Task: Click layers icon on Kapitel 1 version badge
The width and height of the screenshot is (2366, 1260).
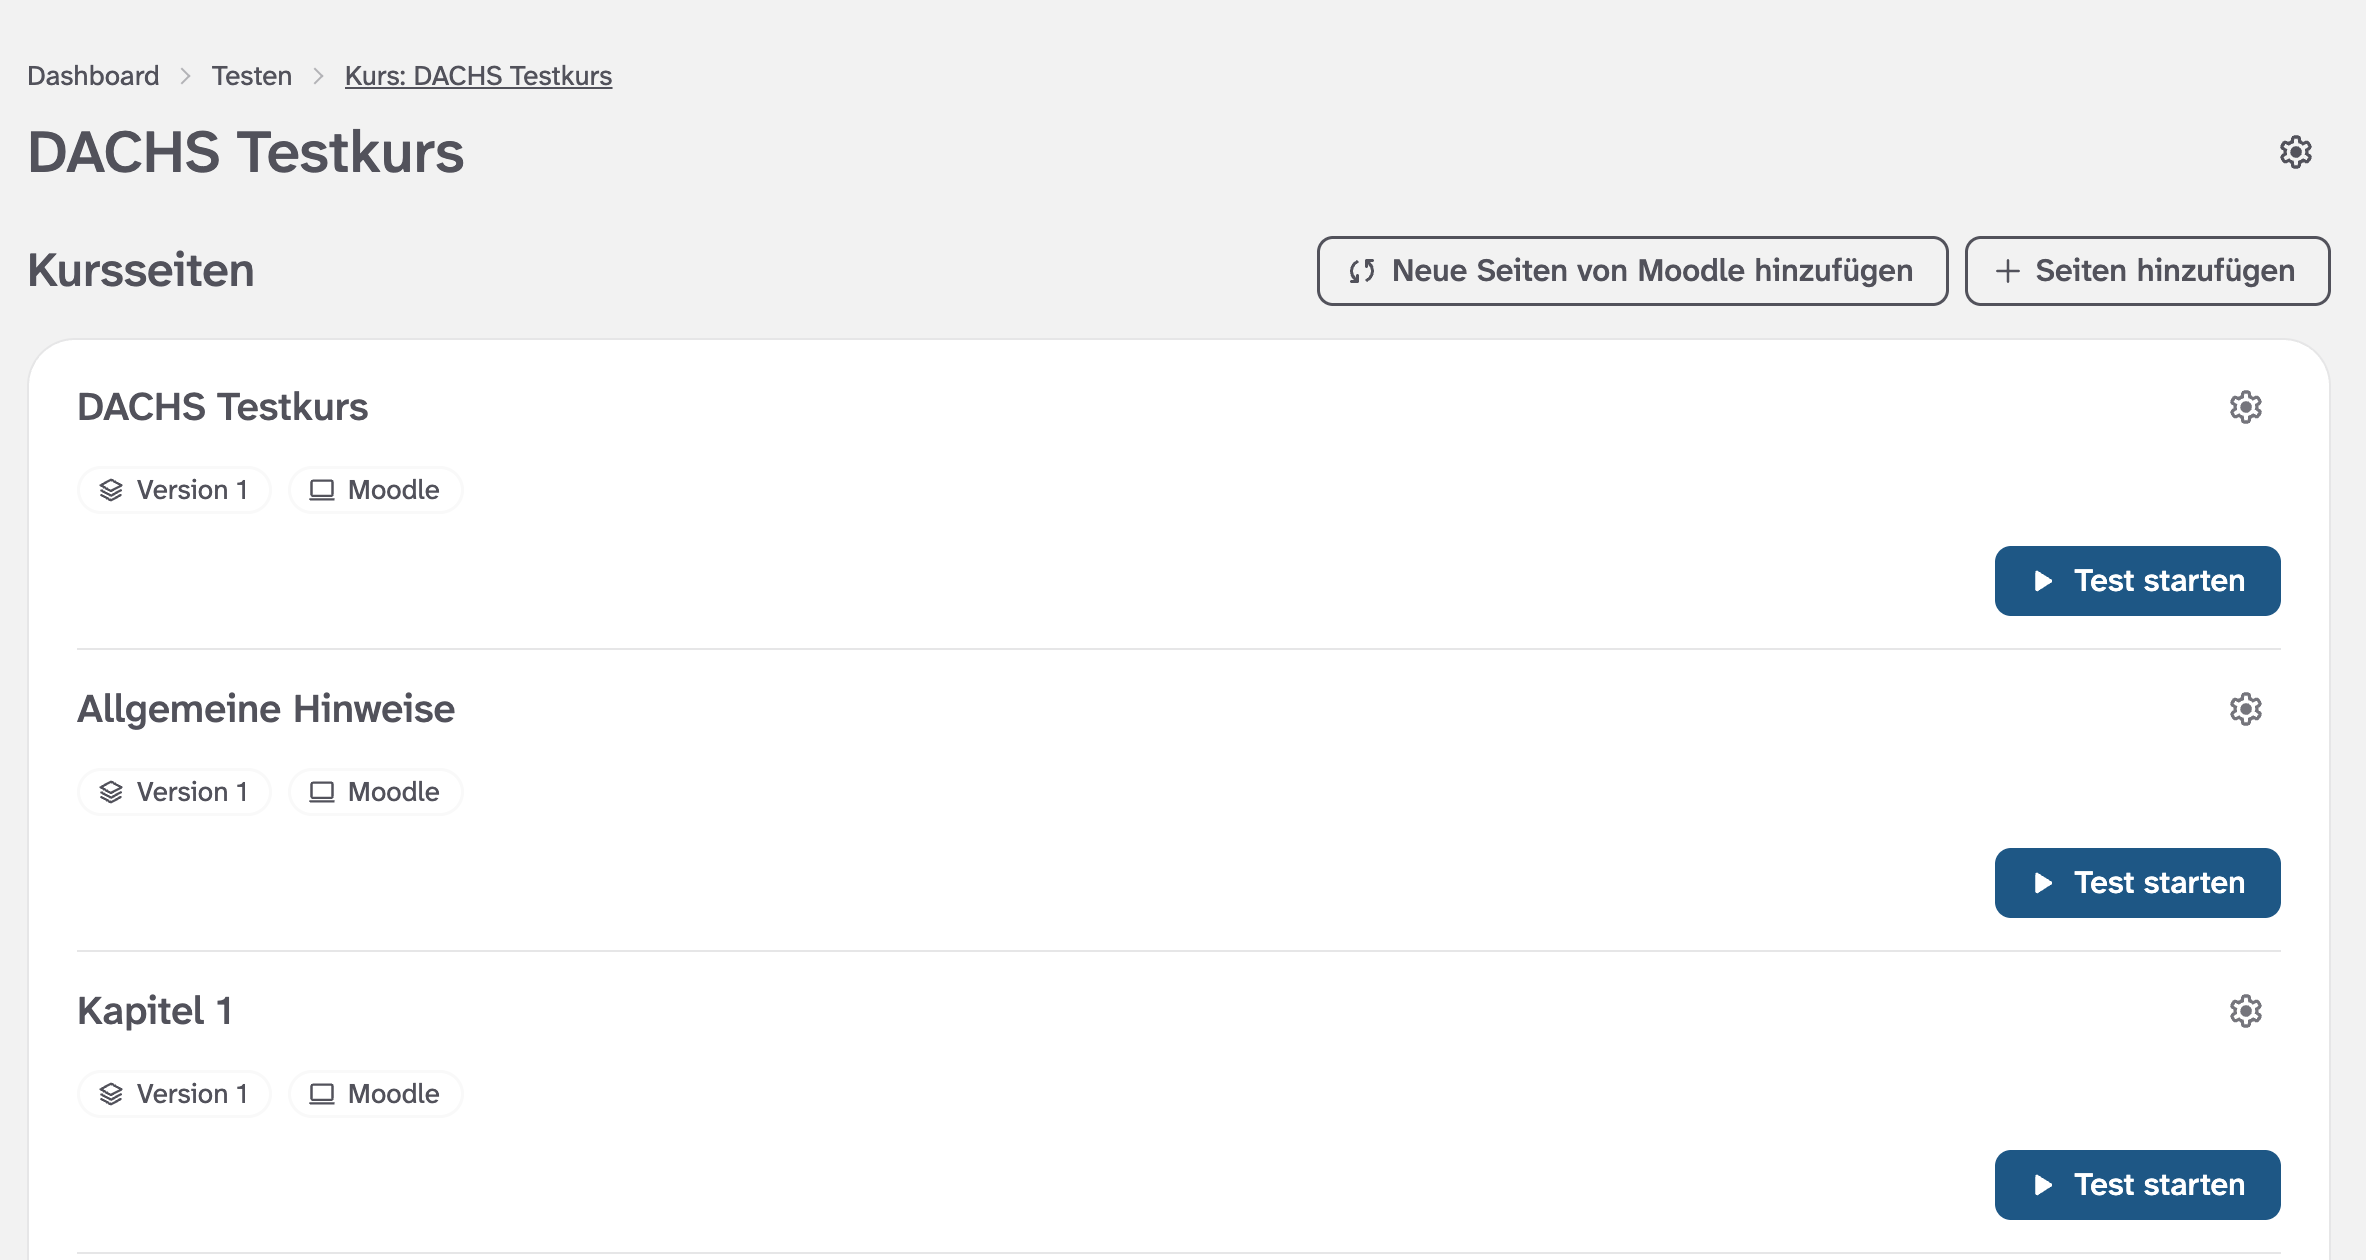Action: pos(111,1094)
